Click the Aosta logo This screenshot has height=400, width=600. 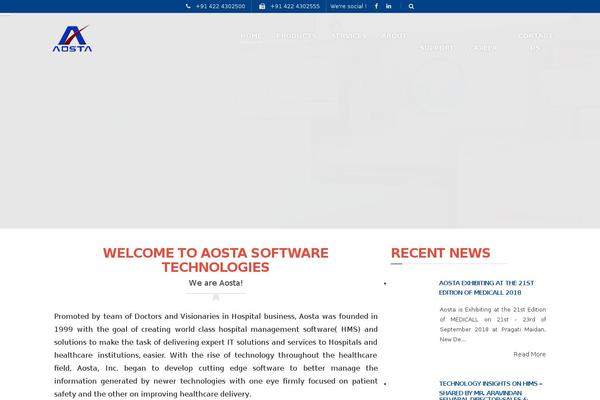(x=72, y=38)
